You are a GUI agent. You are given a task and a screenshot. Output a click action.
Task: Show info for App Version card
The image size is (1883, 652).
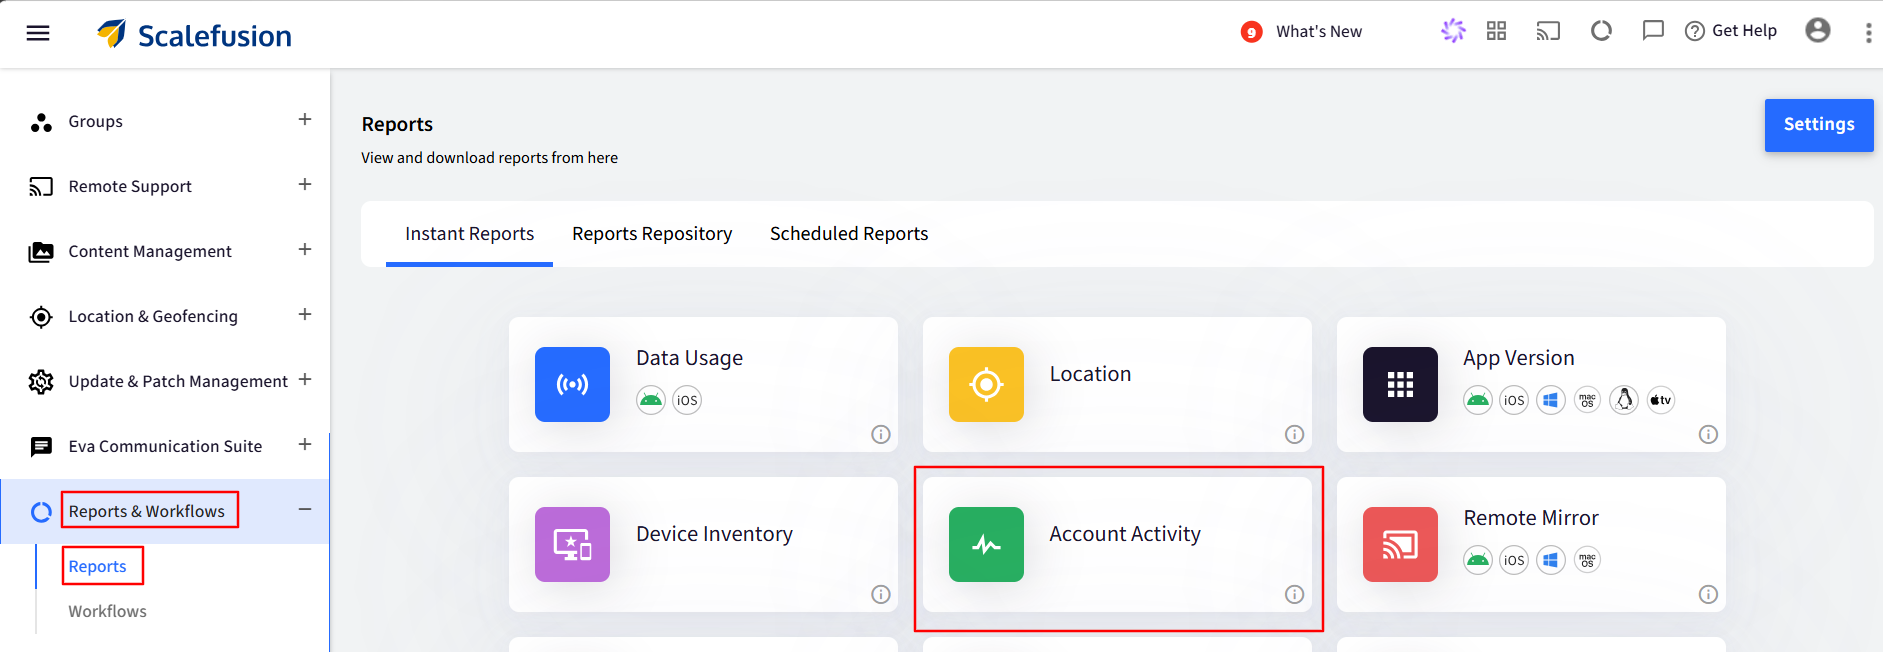(1709, 434)
